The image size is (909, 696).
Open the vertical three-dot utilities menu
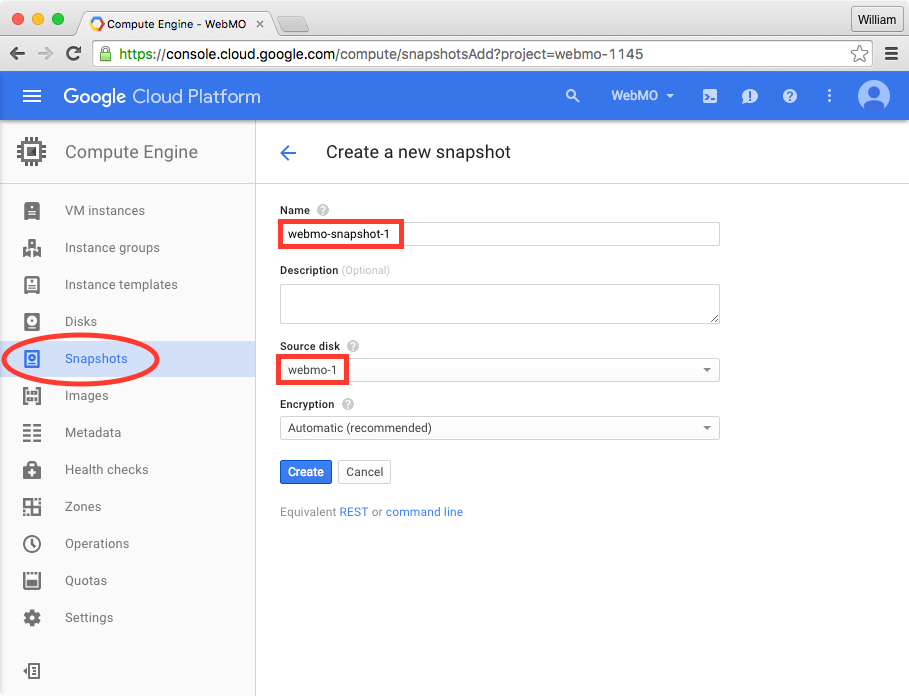[x=830, y=96]
